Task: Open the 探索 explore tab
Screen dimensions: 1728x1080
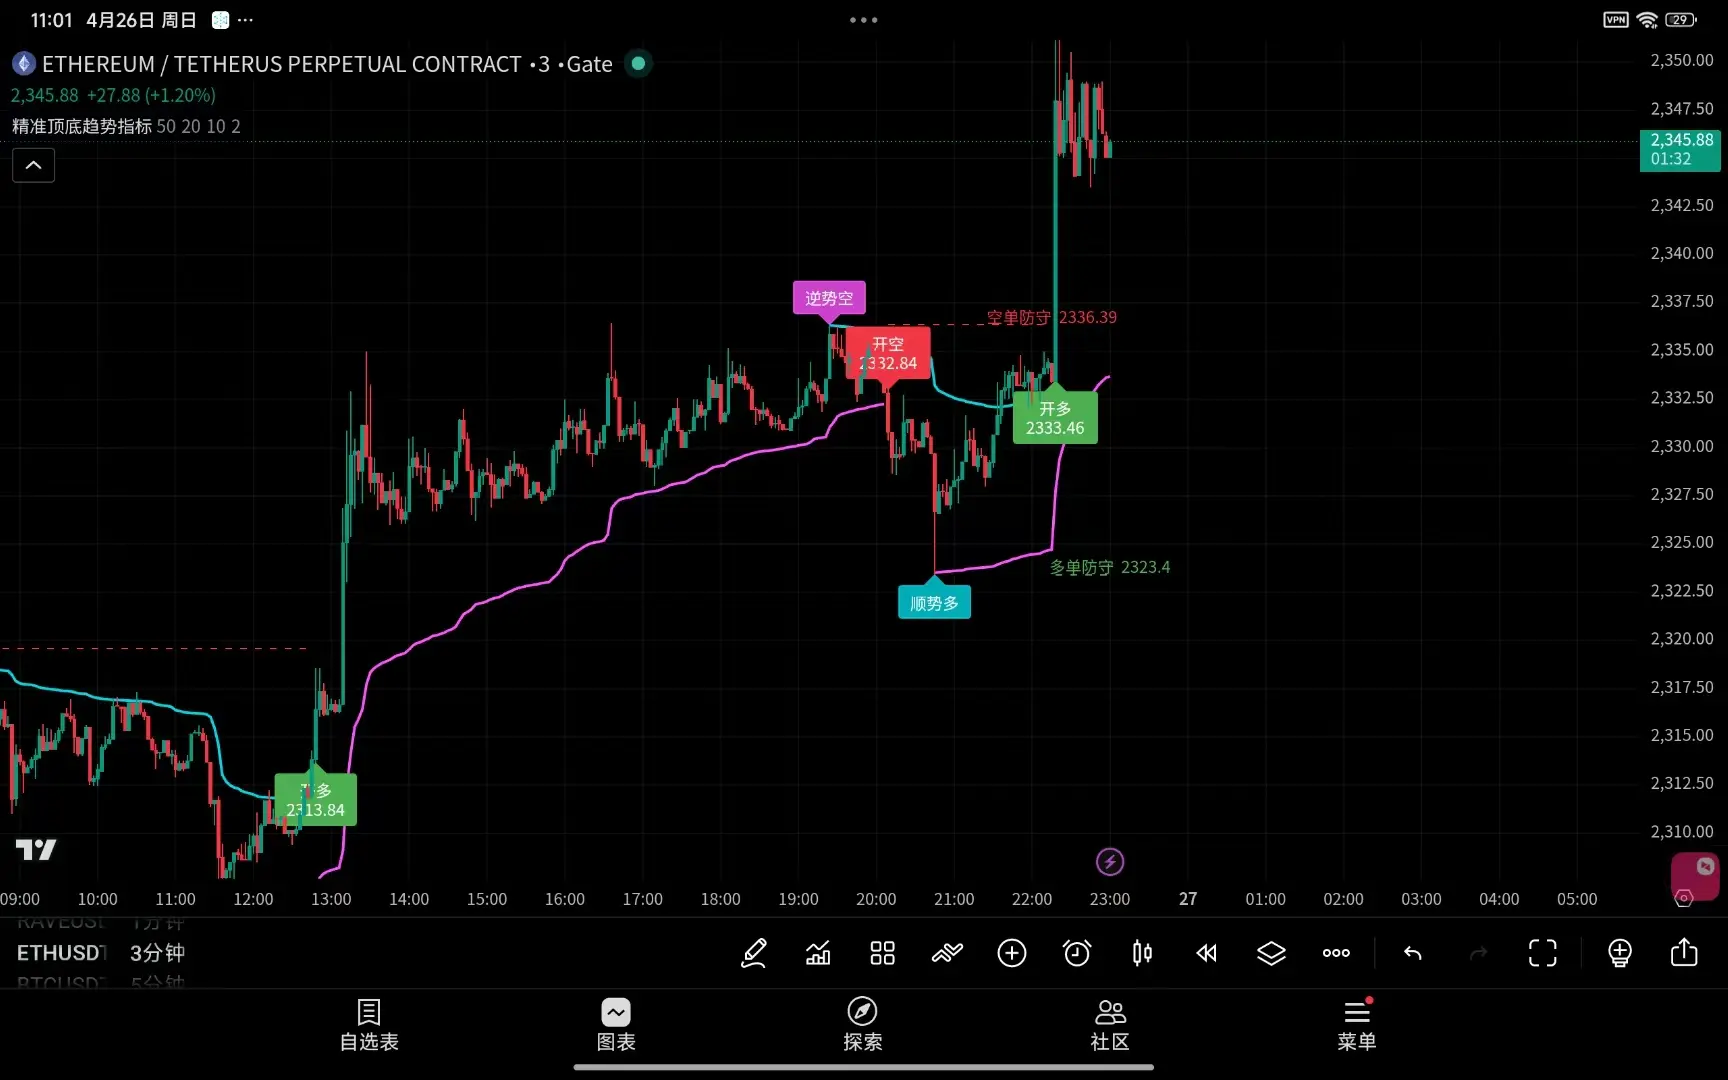Action: pos(863,1026)
